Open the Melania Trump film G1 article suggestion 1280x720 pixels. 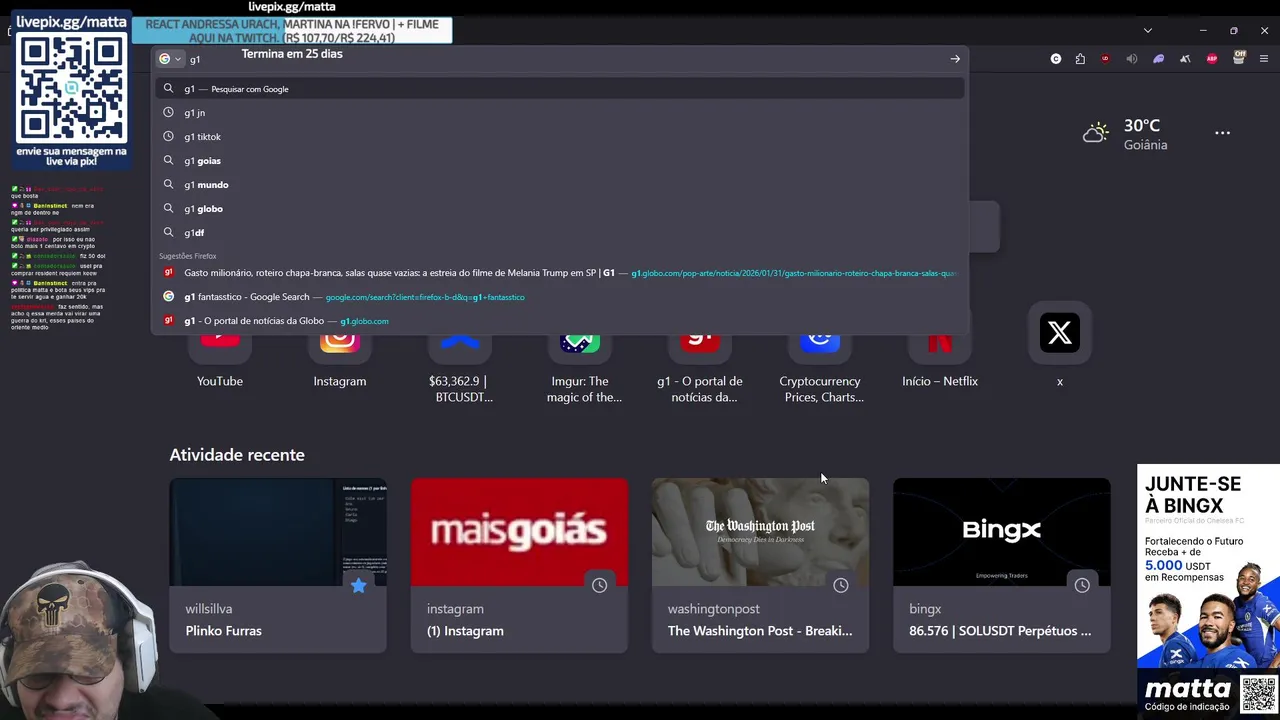coord(560,273)
